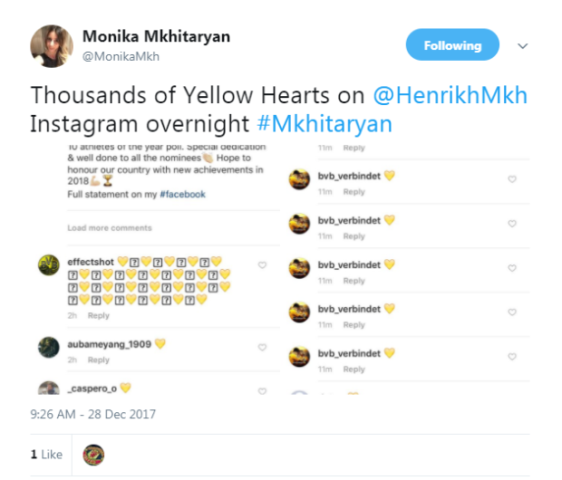Click the liker's avatar beside 1 Like
562x480 pixels.
pos(94,455)
